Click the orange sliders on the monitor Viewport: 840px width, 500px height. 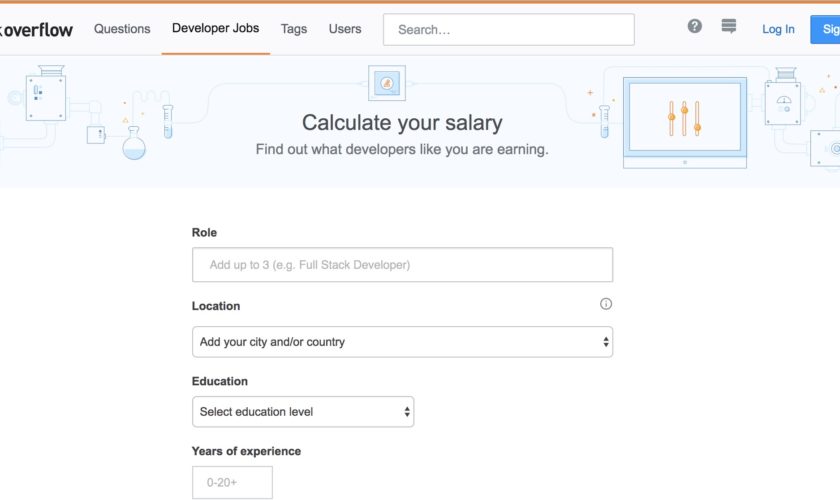point(685,117)
